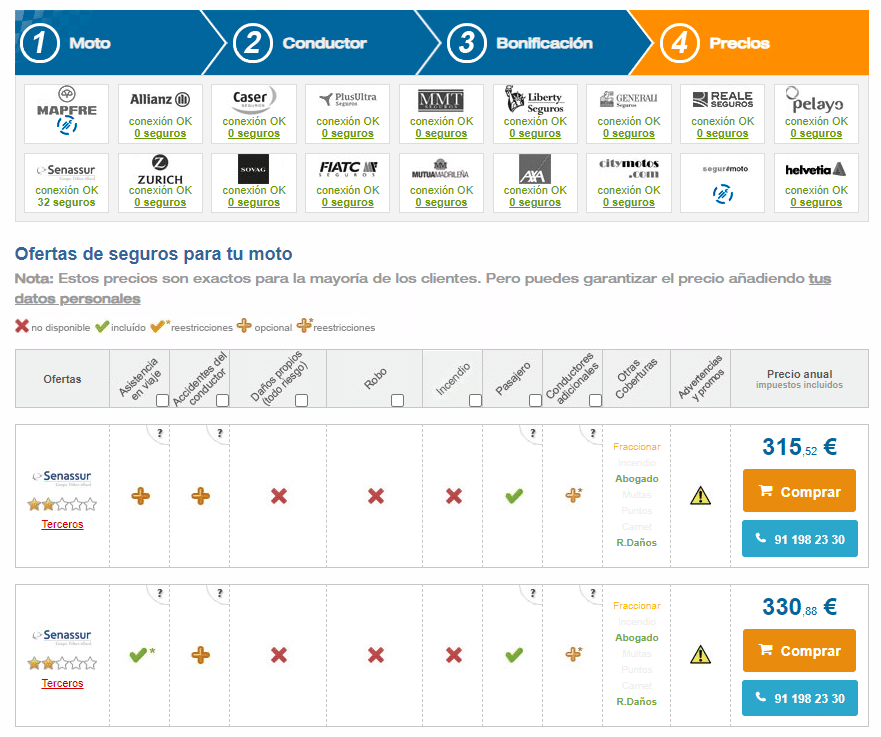Toggle the Pasajero coverage filter checkbox

point(535,400)
